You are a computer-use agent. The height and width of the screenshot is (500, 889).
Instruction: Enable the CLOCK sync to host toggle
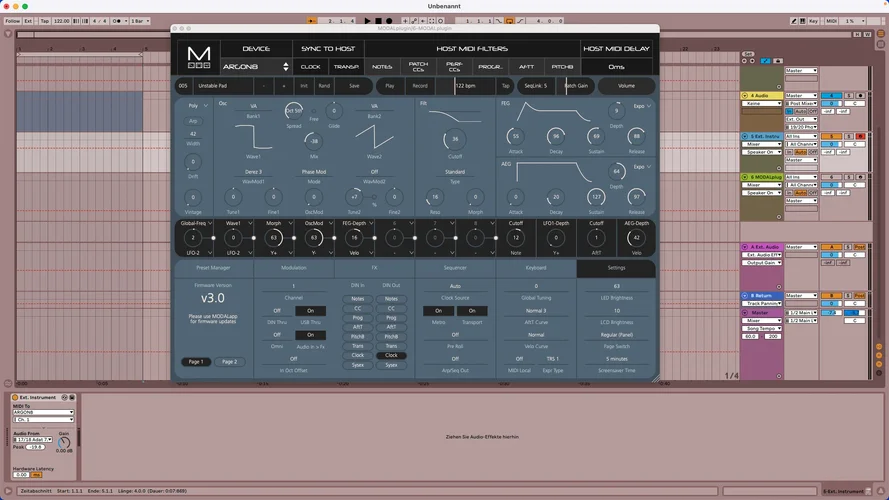(x=311, y=67)
